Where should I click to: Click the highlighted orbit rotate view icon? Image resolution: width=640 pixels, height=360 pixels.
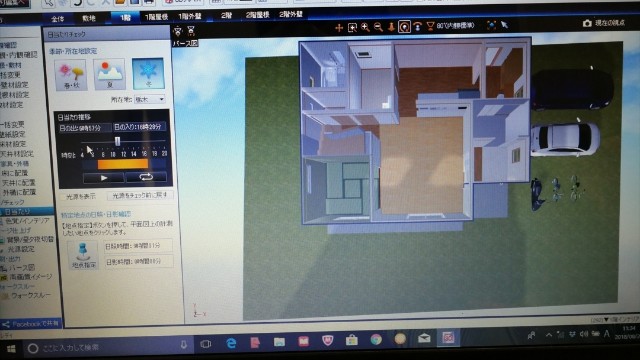(x=404, y=27)
